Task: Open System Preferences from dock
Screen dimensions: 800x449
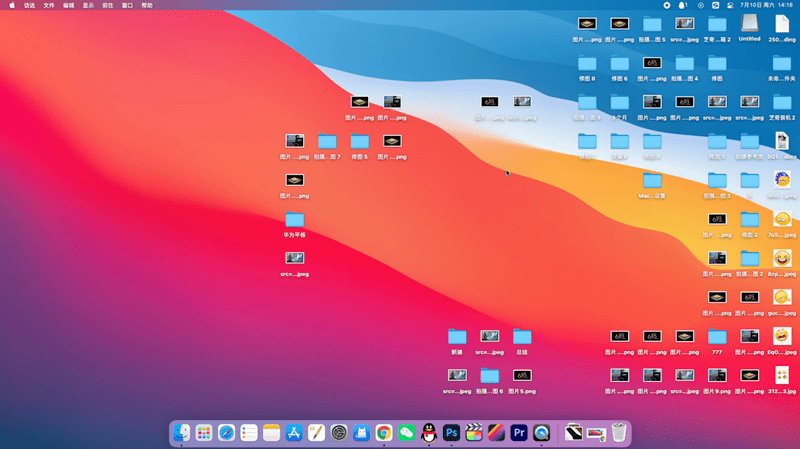Action: coord(339,433)
